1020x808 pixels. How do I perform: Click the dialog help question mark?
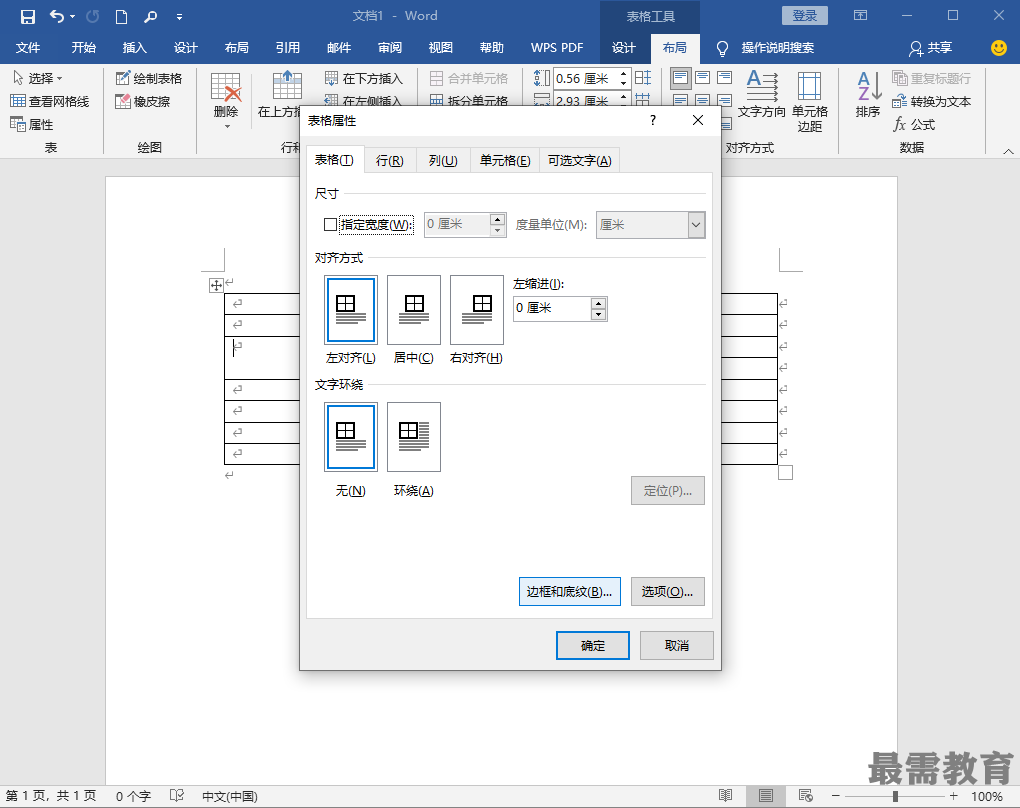(652, 120)
